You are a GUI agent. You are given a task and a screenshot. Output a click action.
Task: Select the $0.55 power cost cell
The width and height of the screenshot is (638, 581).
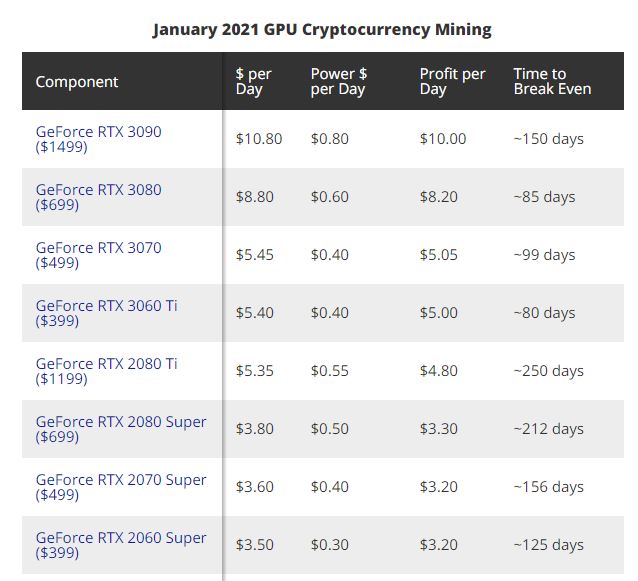(330, 371)
